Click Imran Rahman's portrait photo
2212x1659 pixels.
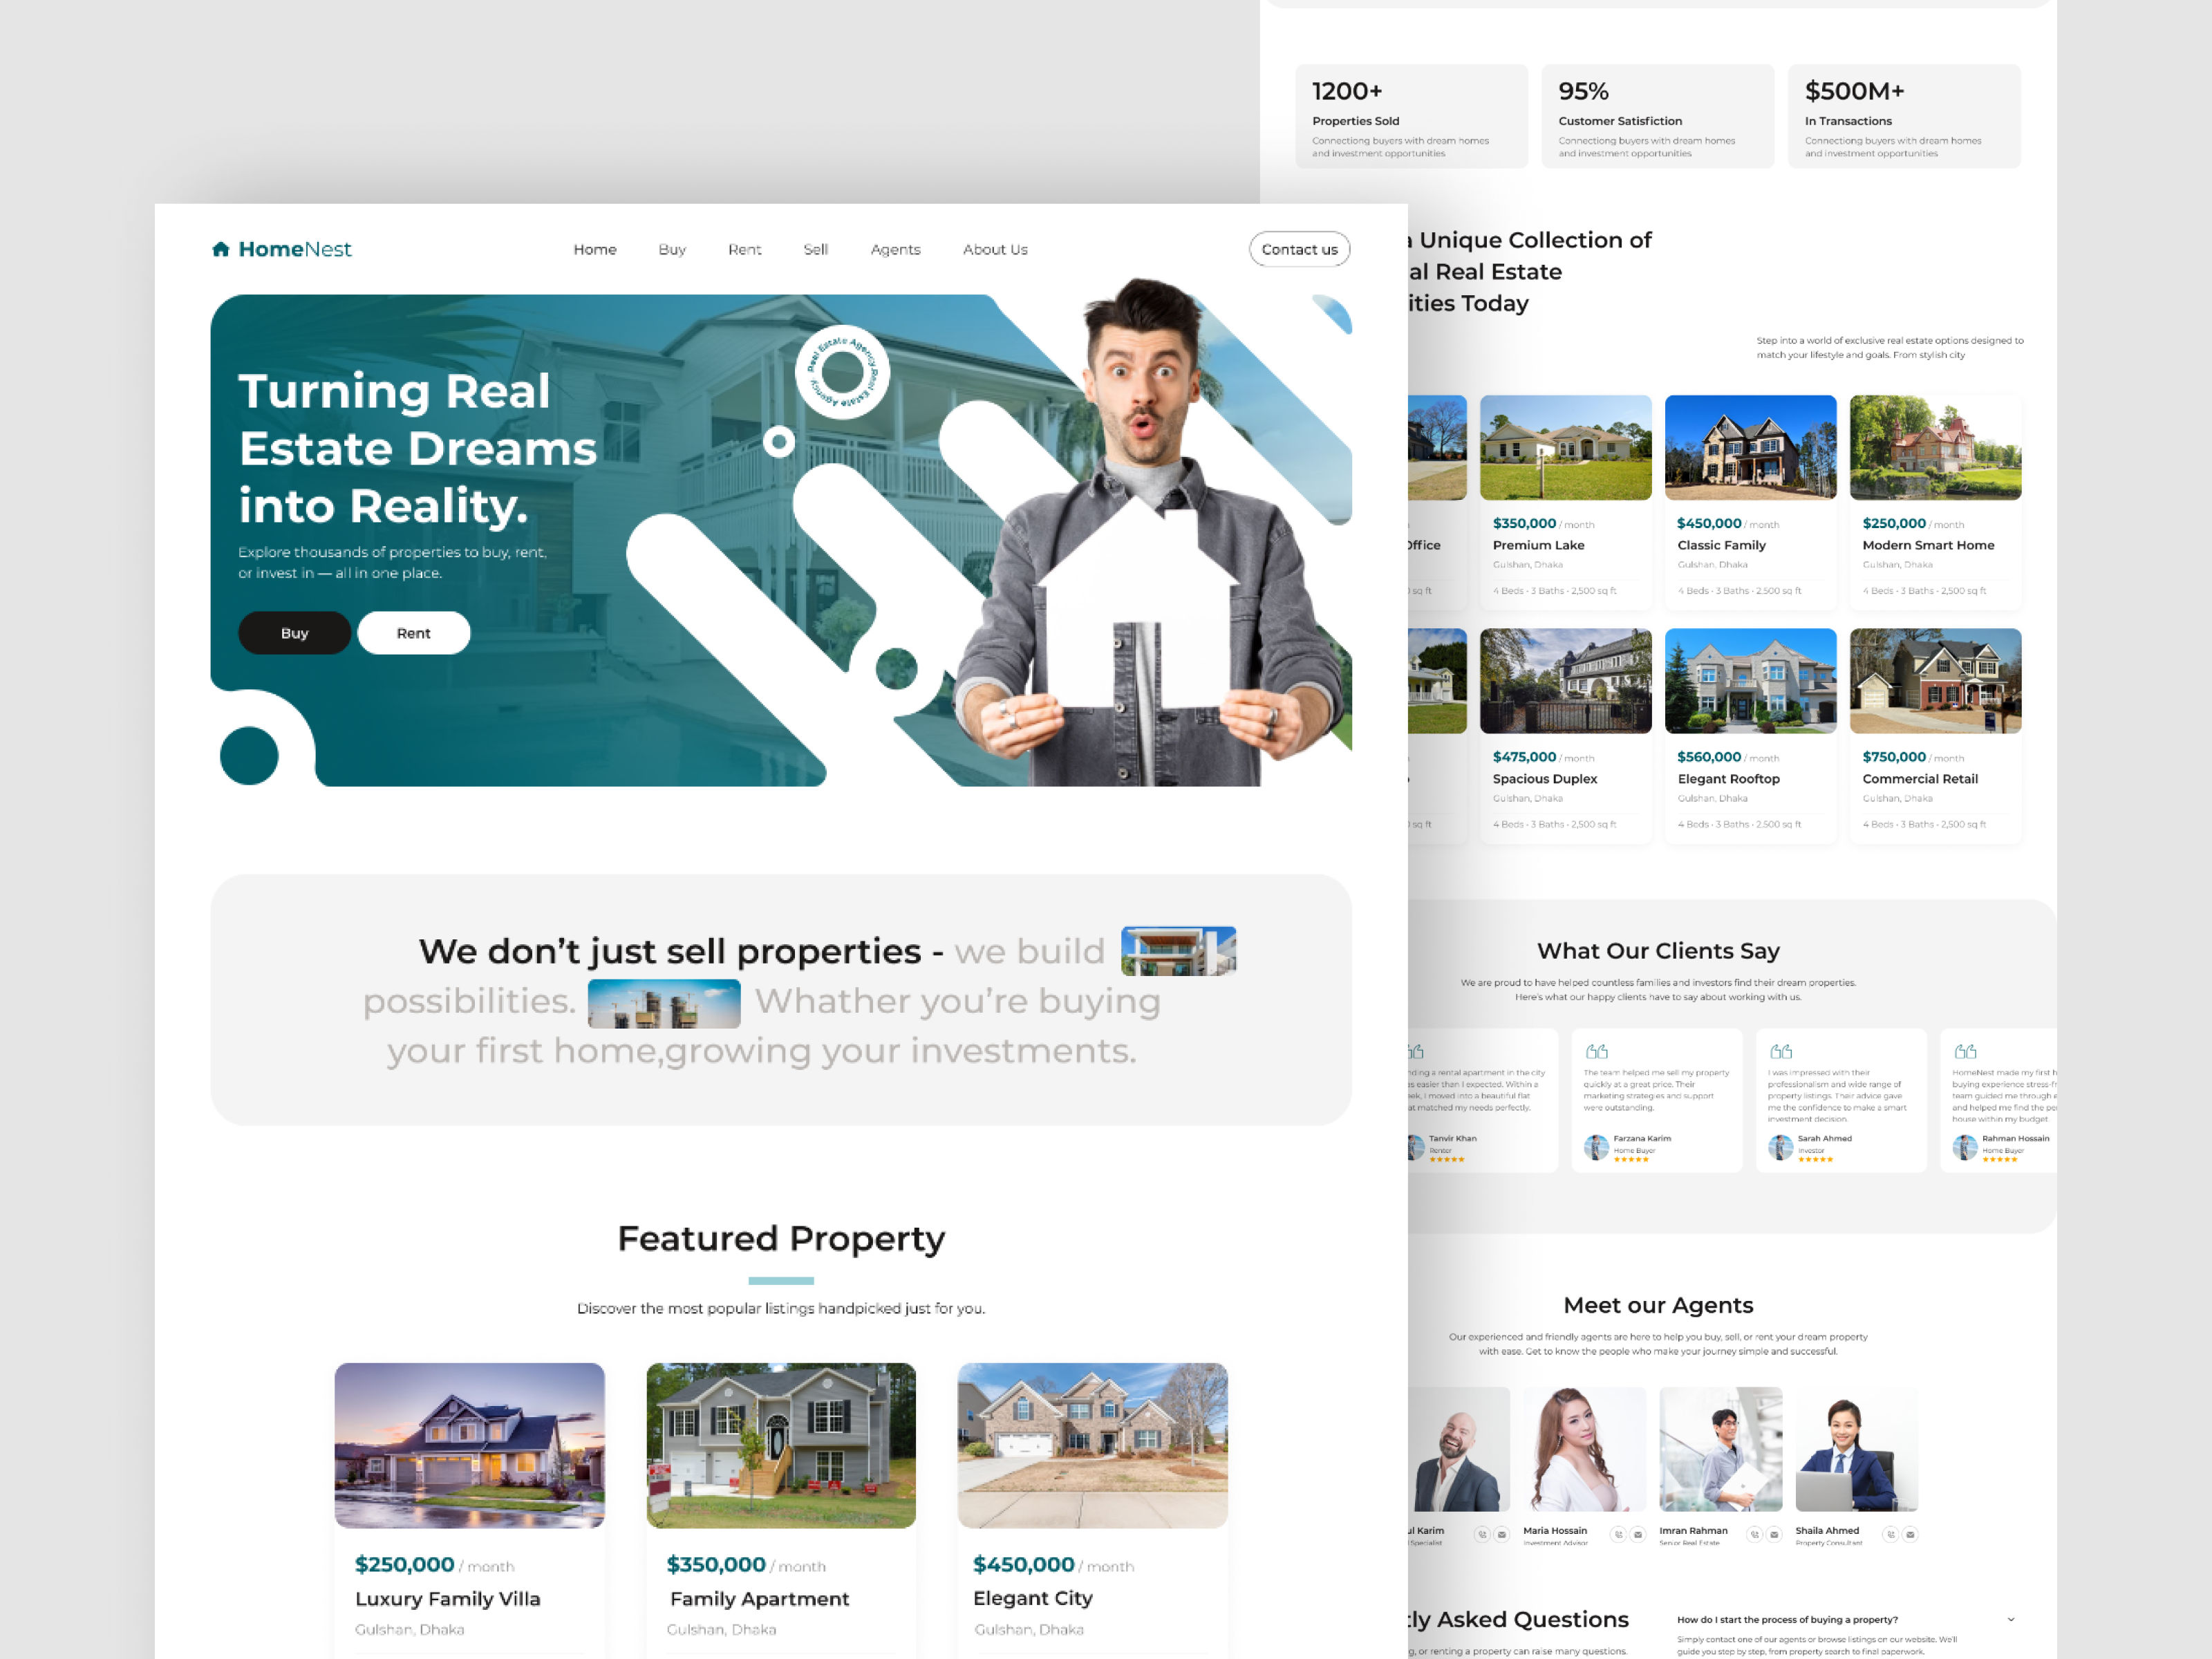coord(1720,1449)
